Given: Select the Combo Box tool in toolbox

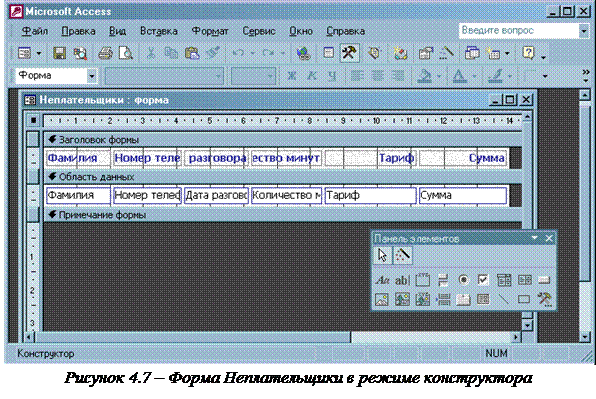Looking at the screenshot, I should [x=504, y=280].
